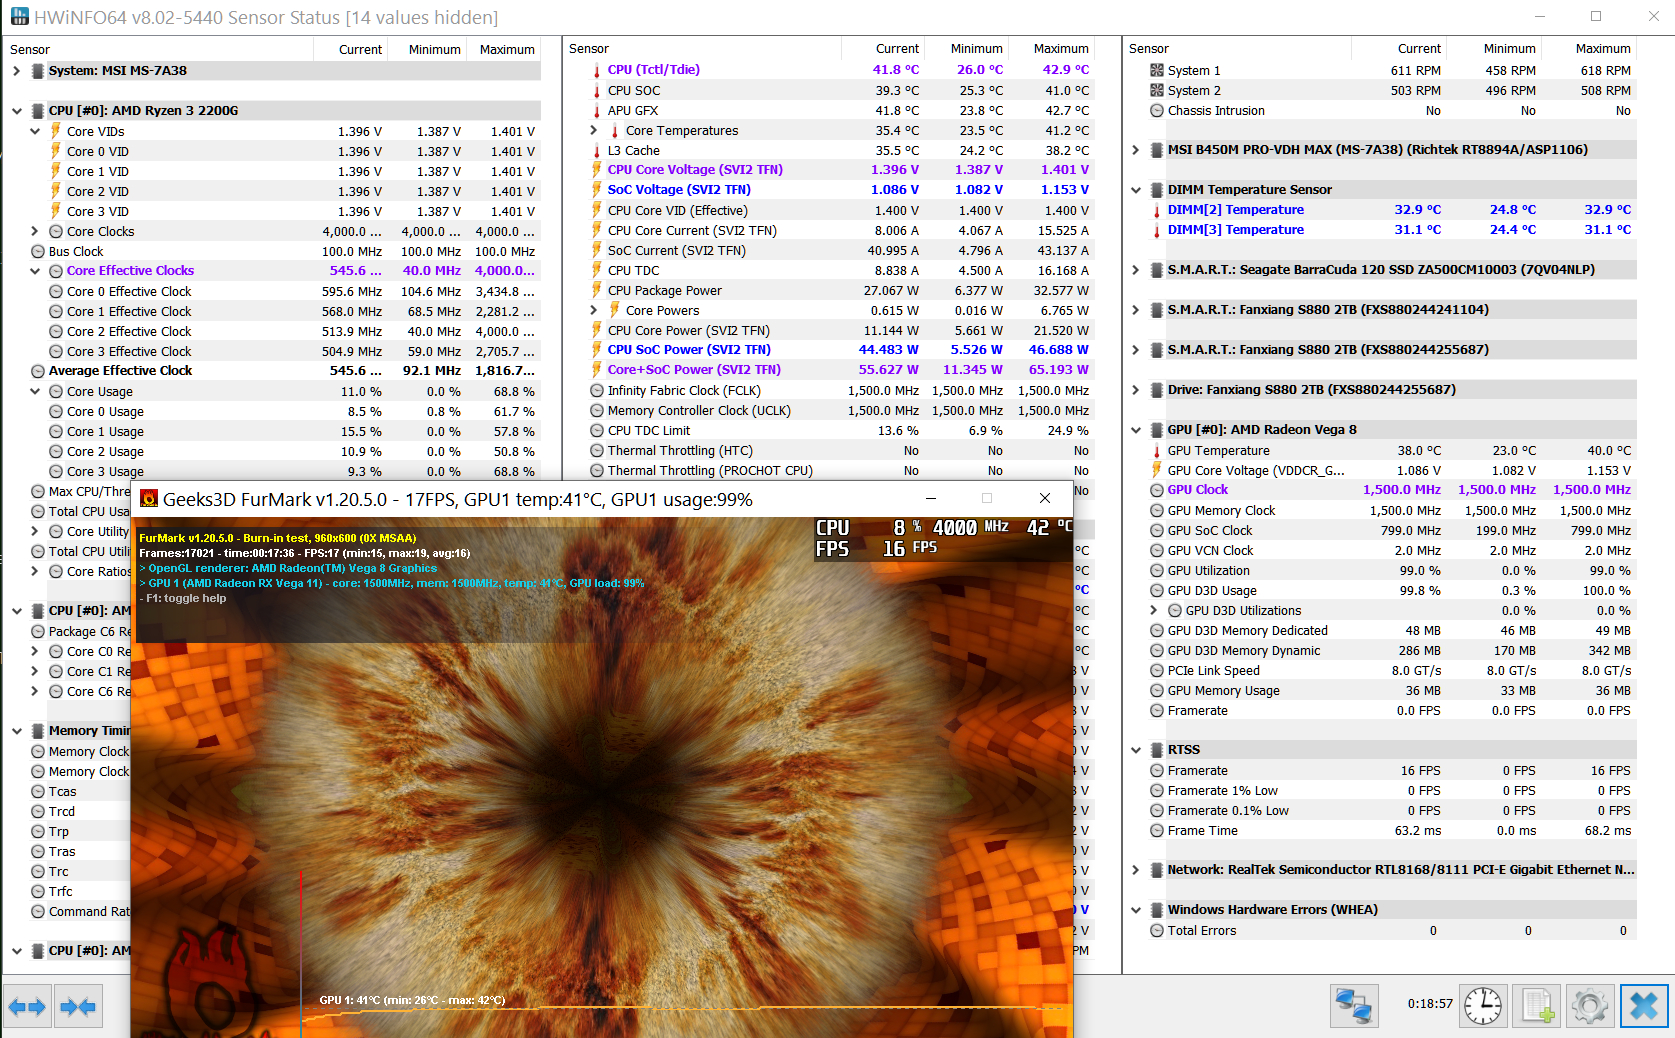Click the thermometer icon beside GPU Temperature

(x=1157, y=450)
